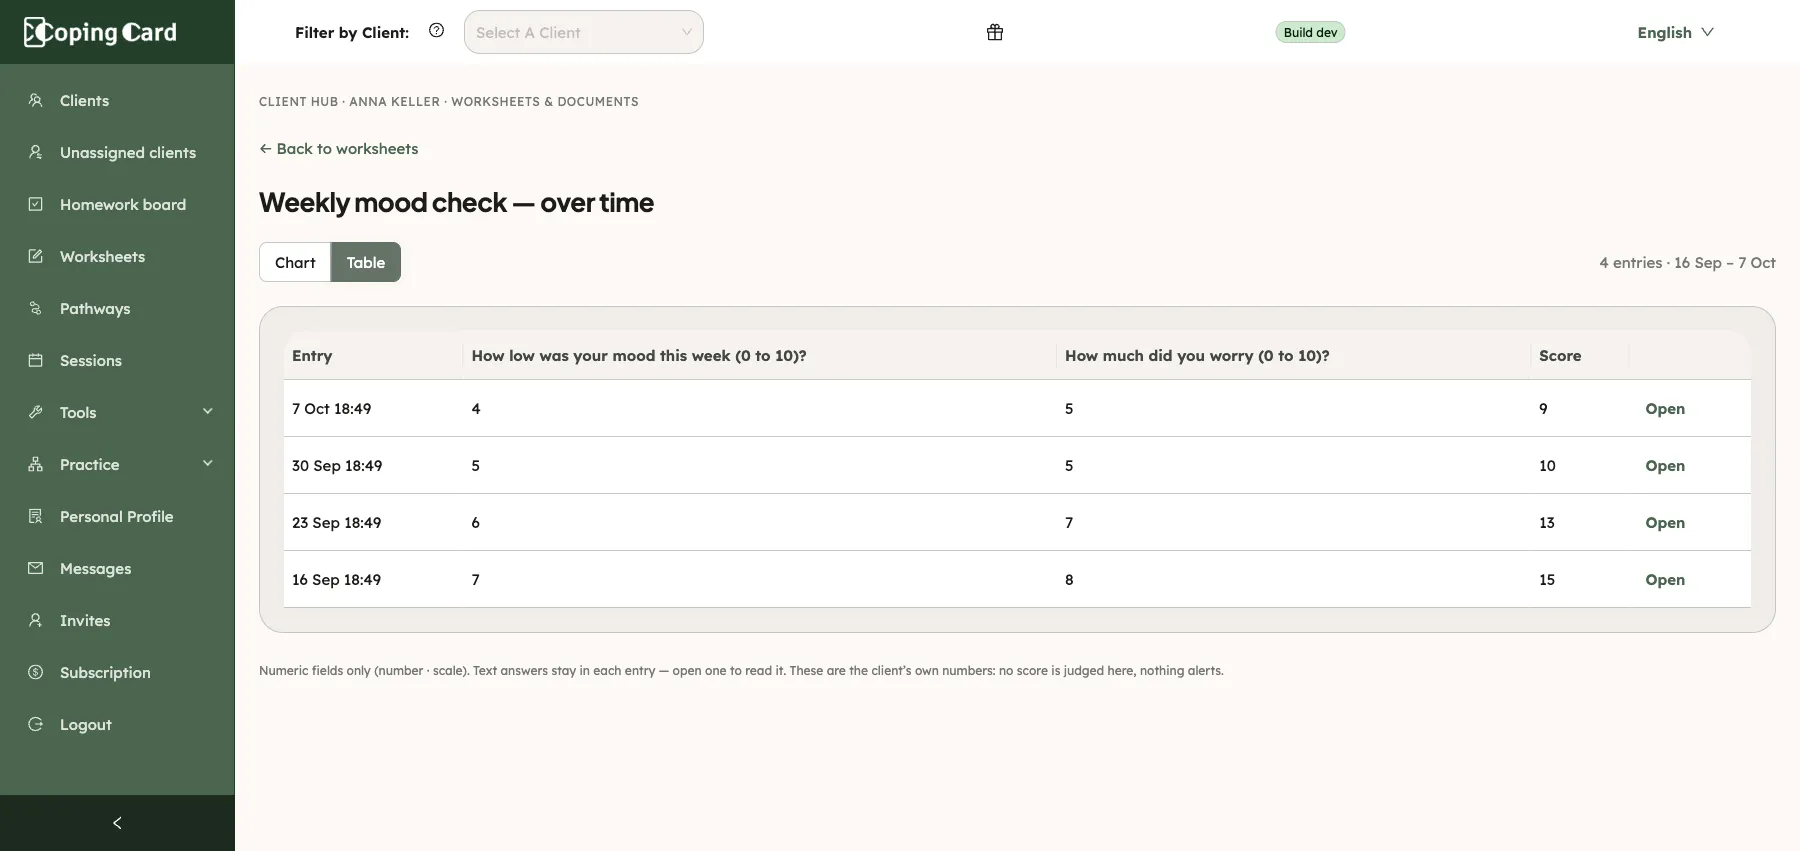This screenshot has width=1800, height=851.
Task: Click the Subscription dollar icon
Action: point(36,672)
